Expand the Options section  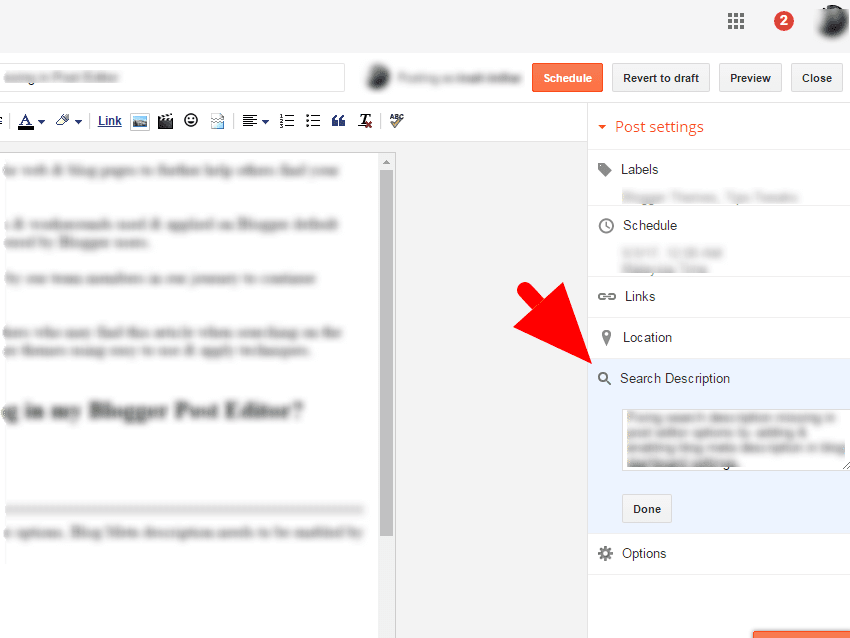(x=719, y=553)
